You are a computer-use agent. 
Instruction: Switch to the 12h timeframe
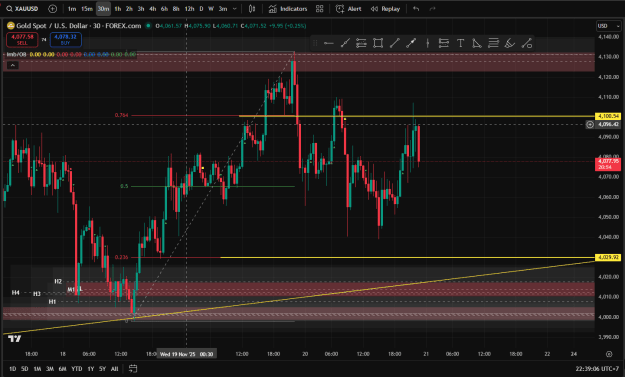pos(189,9)
